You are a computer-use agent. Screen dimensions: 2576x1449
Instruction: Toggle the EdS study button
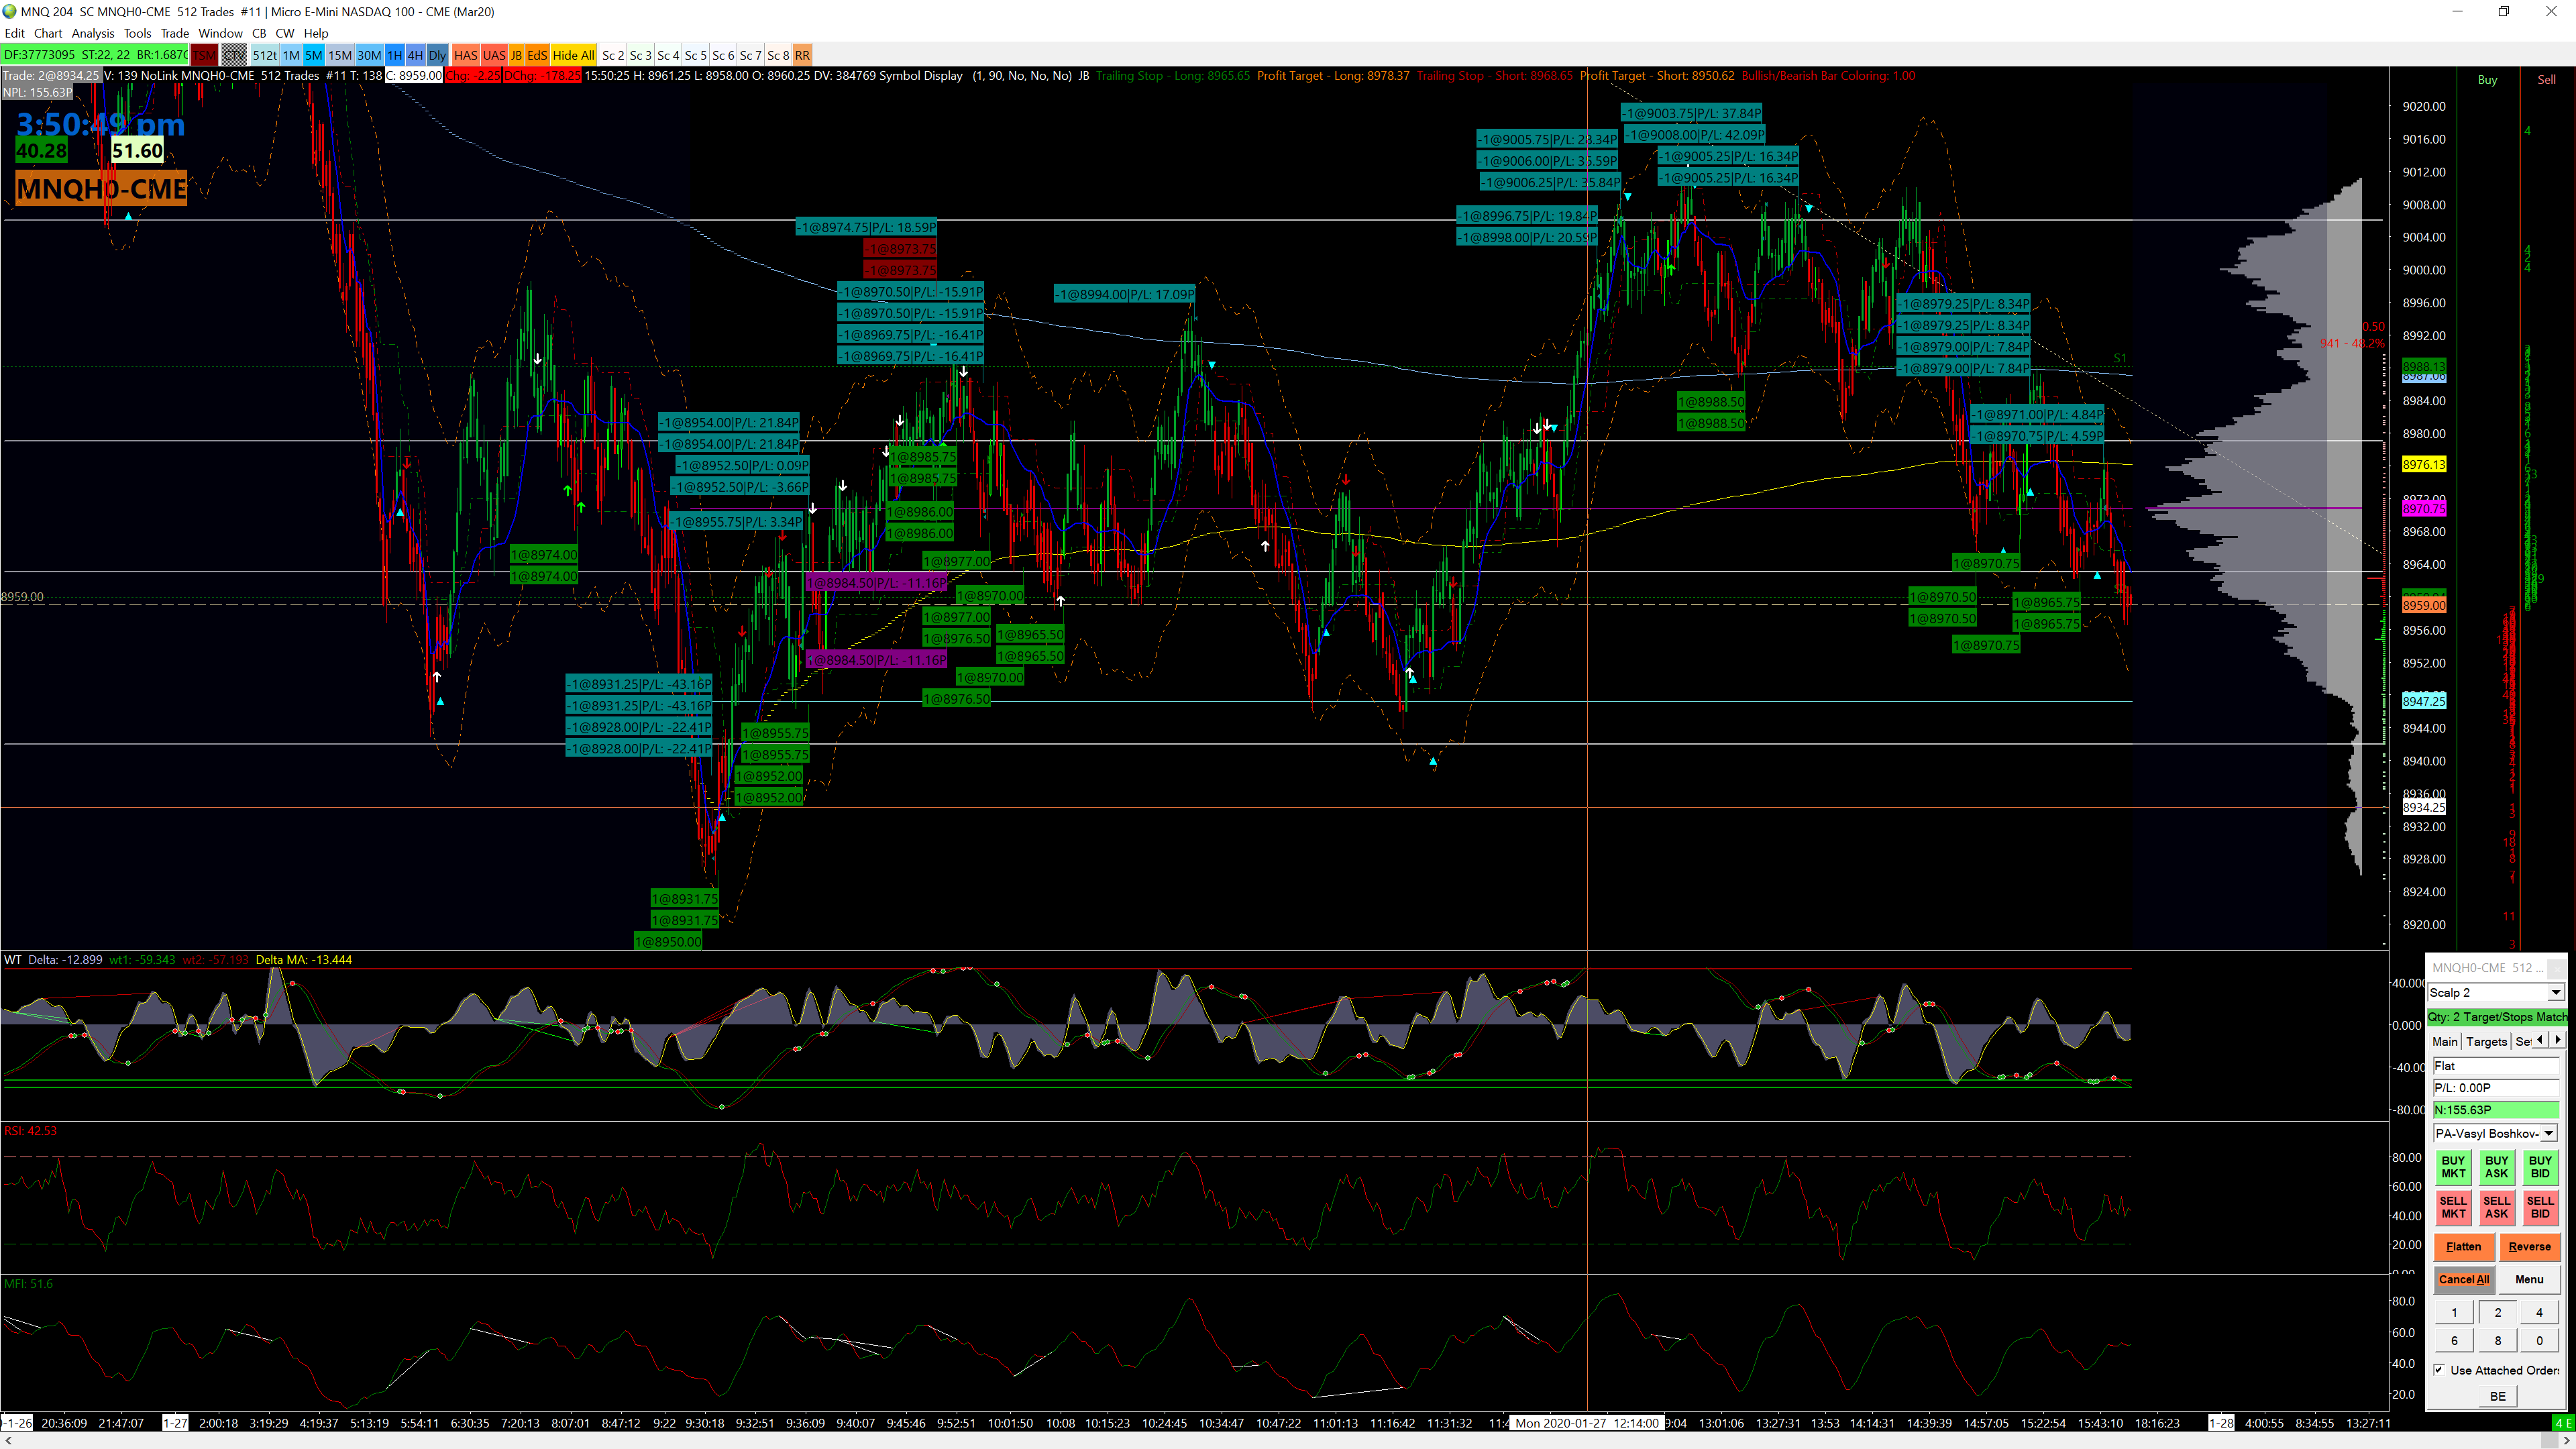tap(537, 55)
